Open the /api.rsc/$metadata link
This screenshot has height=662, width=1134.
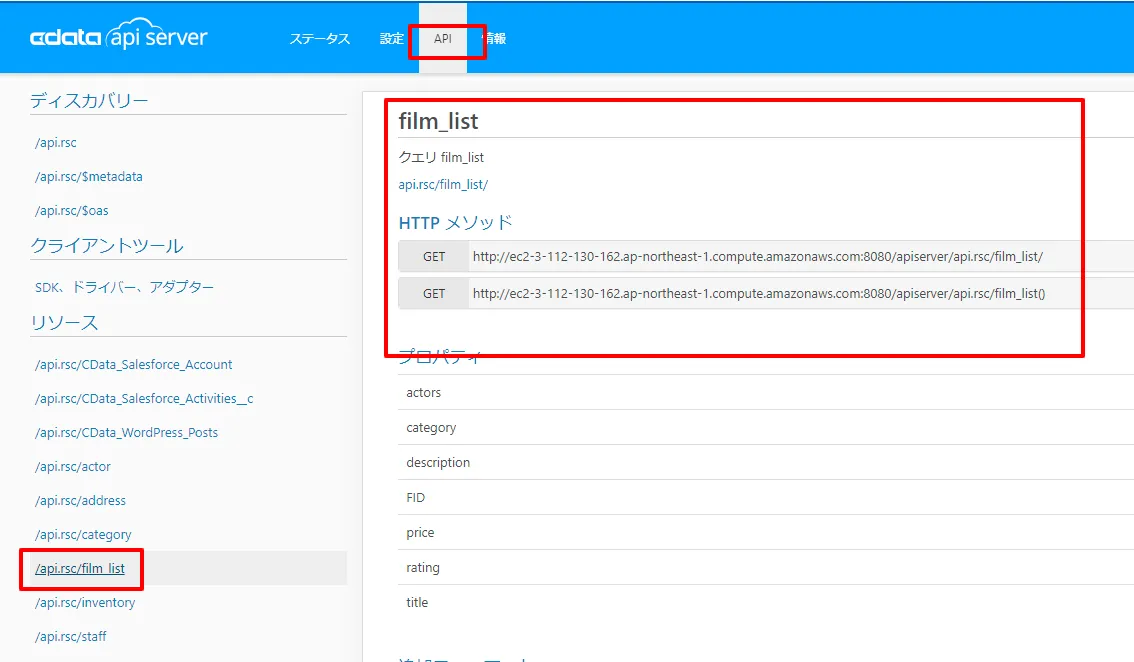coord(89,177)
